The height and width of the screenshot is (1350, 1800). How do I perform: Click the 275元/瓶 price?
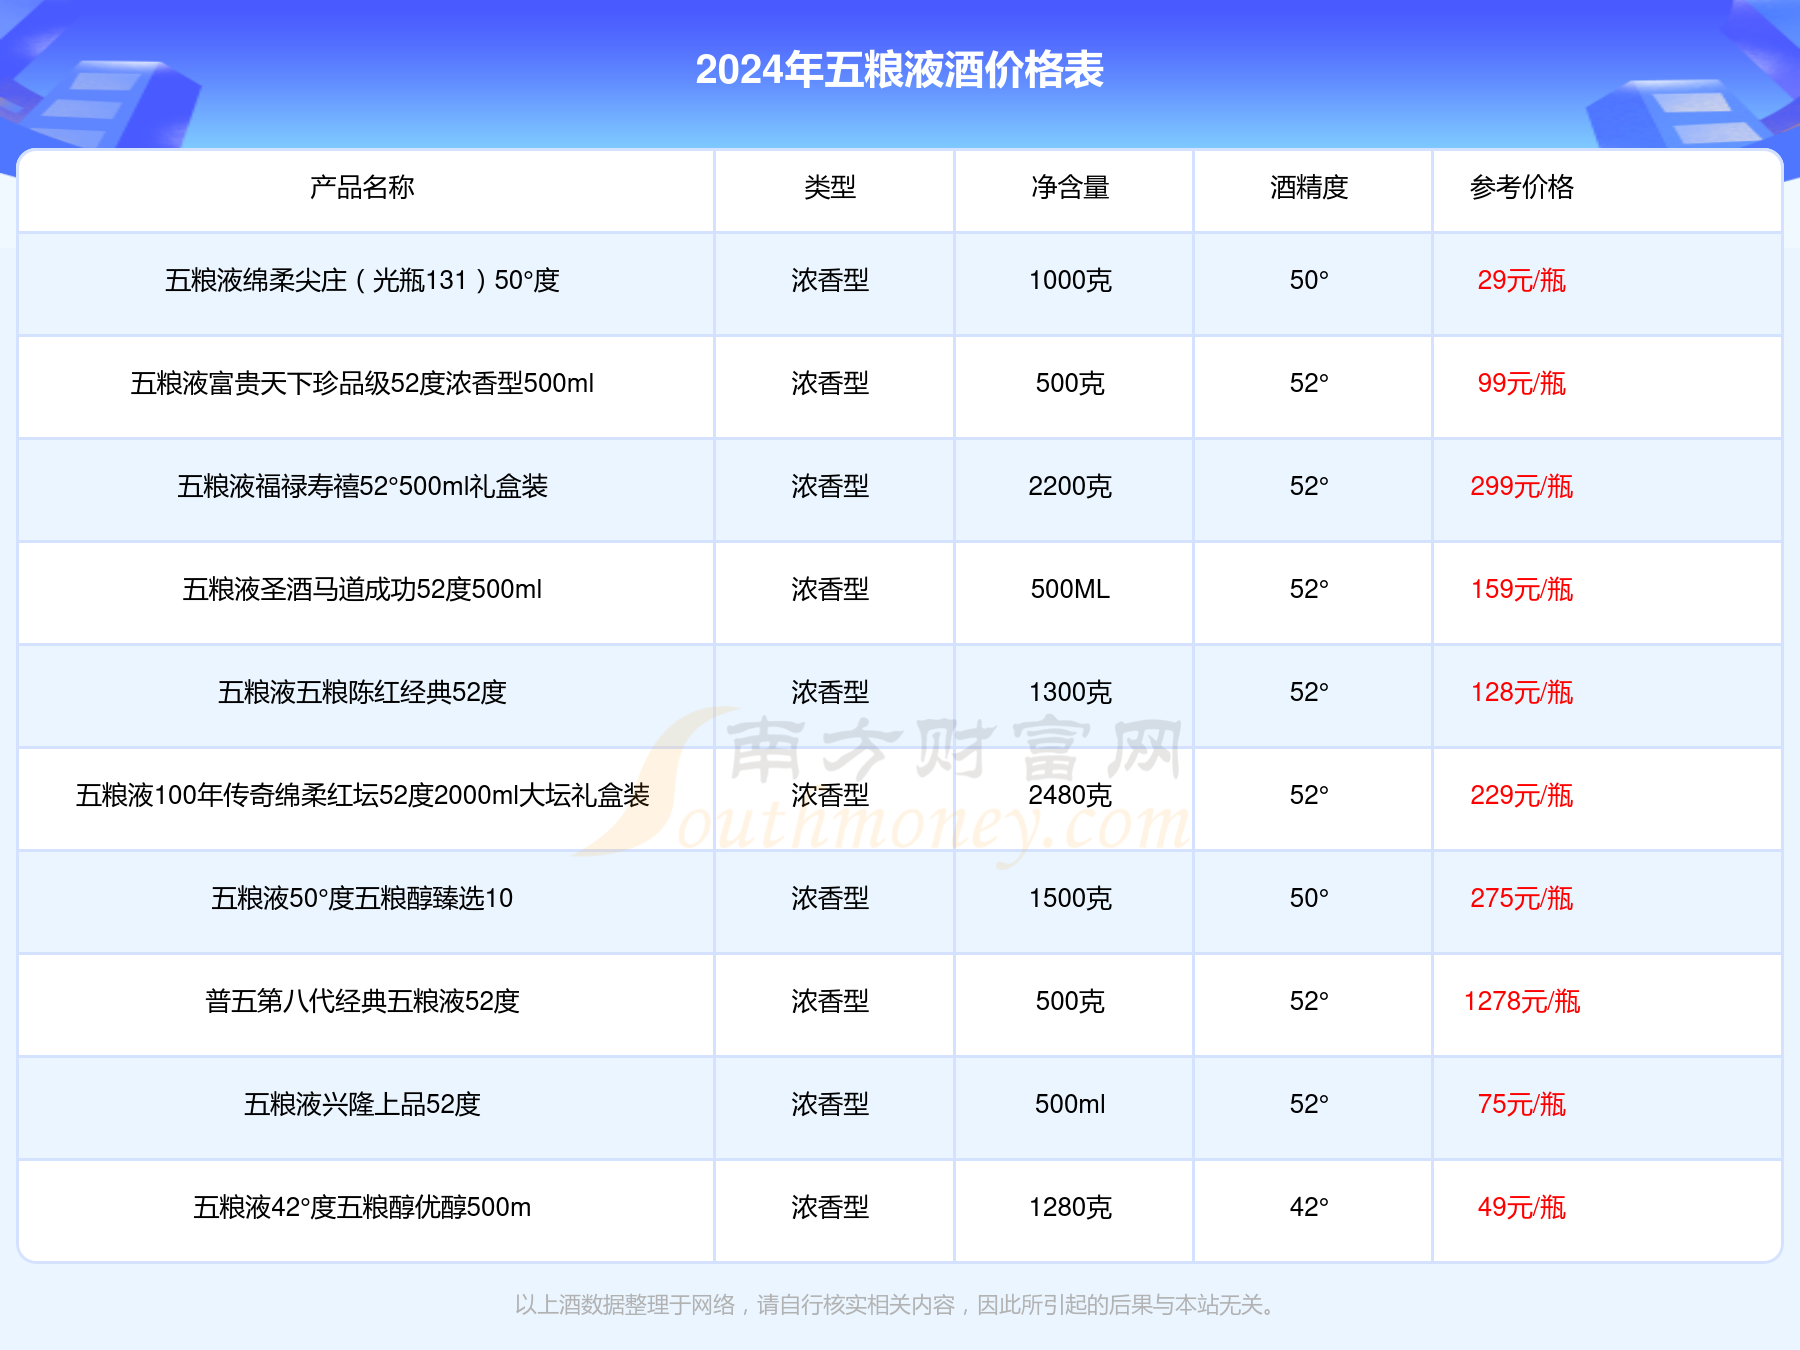tap(1522, 899)
